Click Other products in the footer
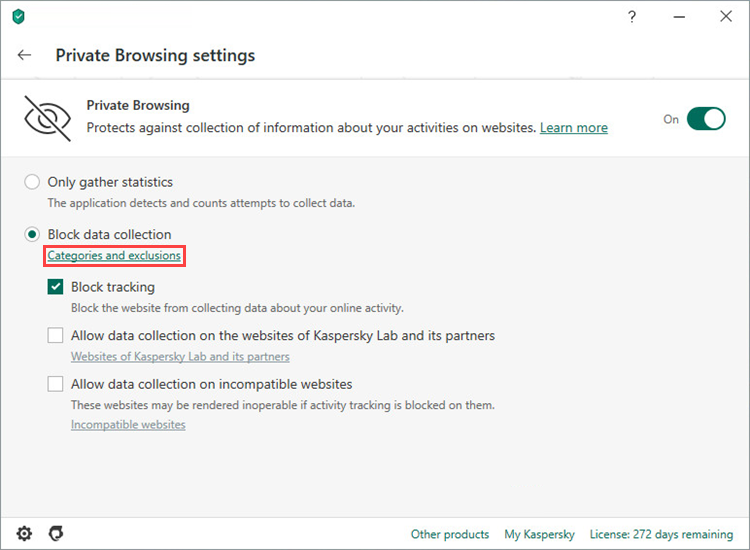This screenshot has width=750, height=550. (x=450, y=534)
